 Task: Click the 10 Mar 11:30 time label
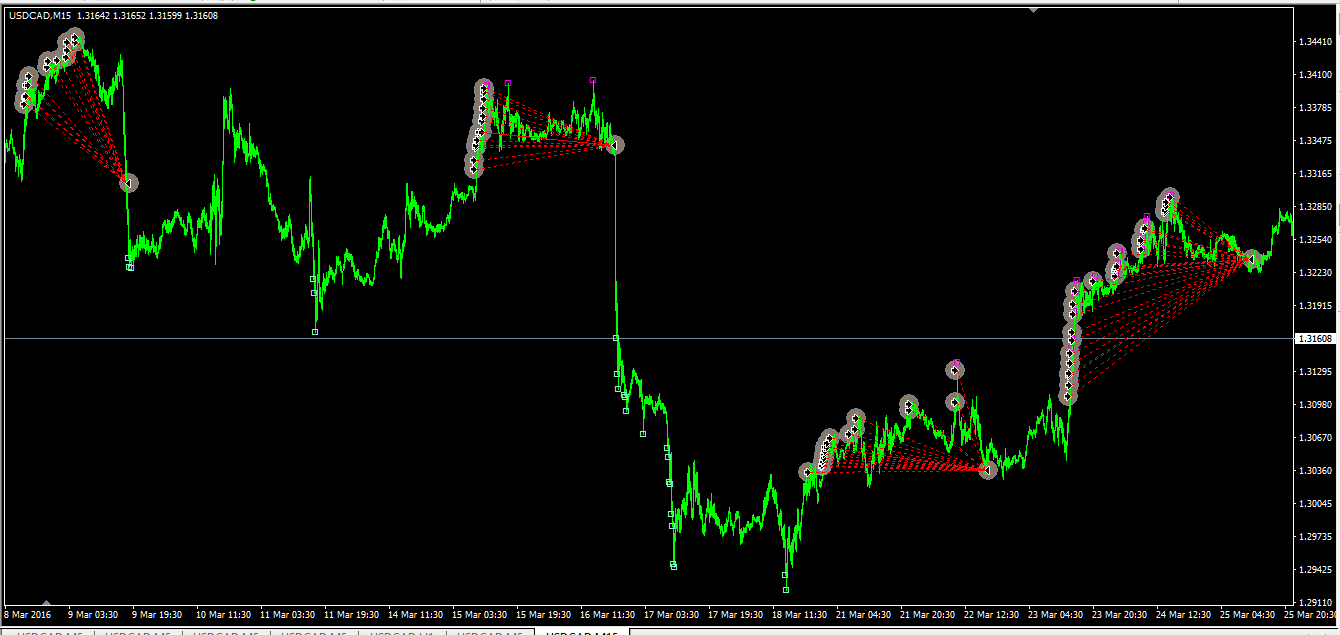pyautogui.click(x=224, y=615)
